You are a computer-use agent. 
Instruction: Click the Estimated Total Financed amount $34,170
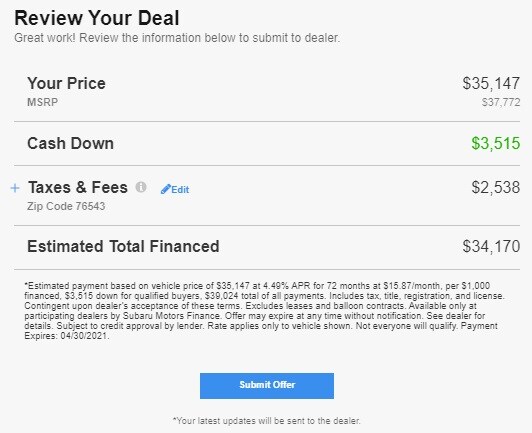pyautogui.click(x=491, y=246)
